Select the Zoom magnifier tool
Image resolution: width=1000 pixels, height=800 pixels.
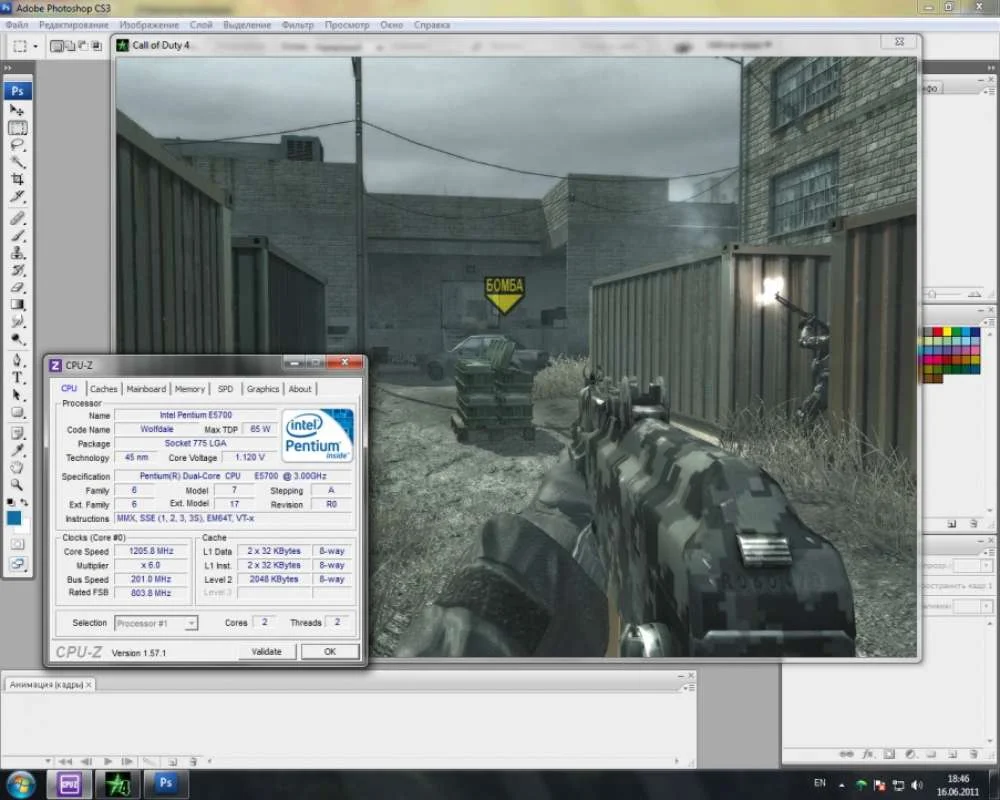coord(17,485)
